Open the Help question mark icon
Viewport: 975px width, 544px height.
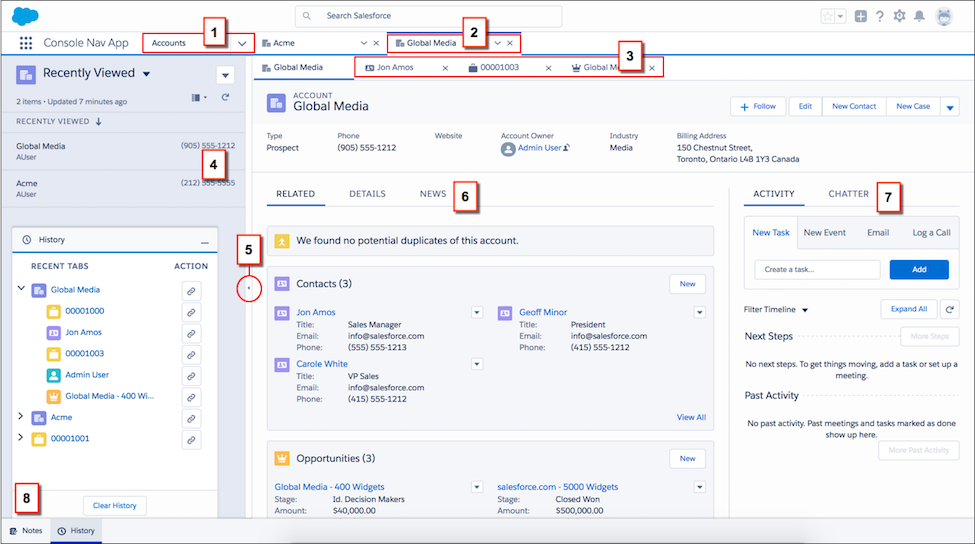click(x=880, y=17)
